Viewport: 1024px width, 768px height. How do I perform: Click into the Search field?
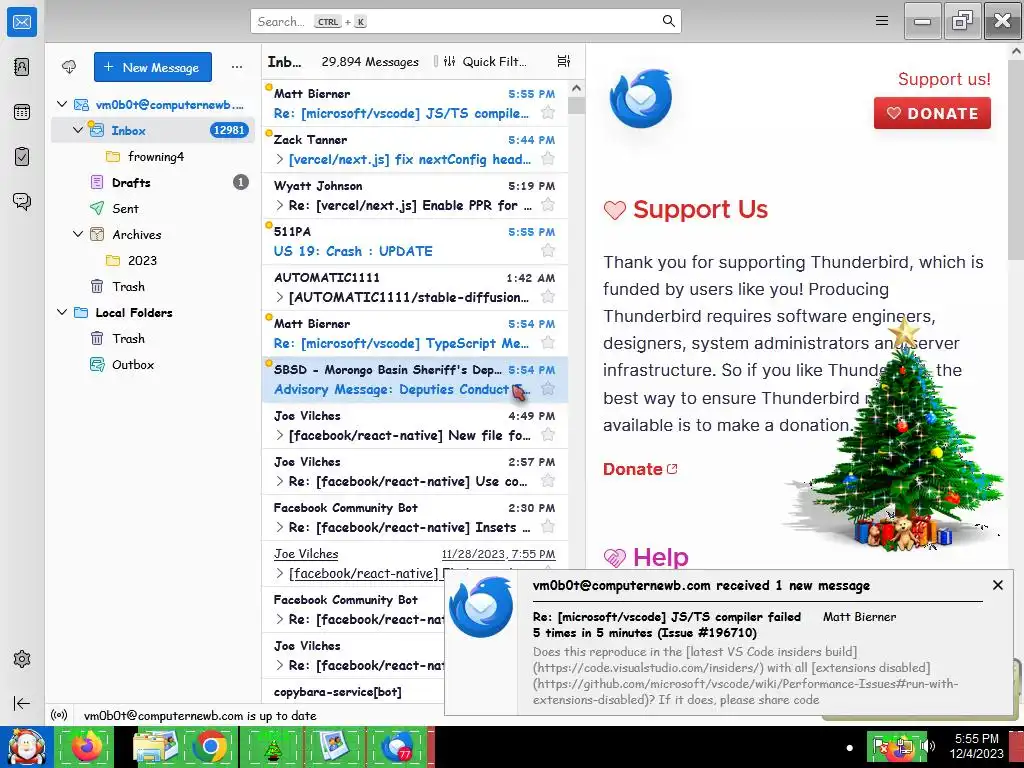tap(466, 21)
